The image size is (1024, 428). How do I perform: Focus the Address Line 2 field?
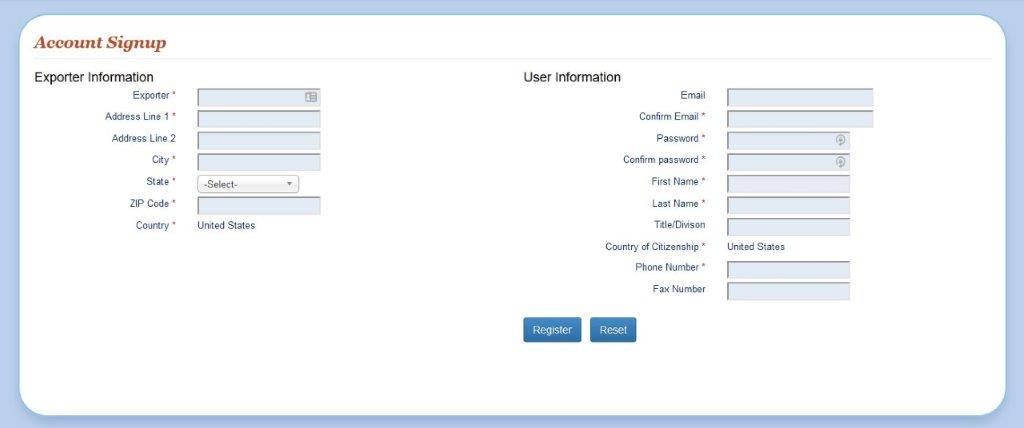tap(259, 140)
